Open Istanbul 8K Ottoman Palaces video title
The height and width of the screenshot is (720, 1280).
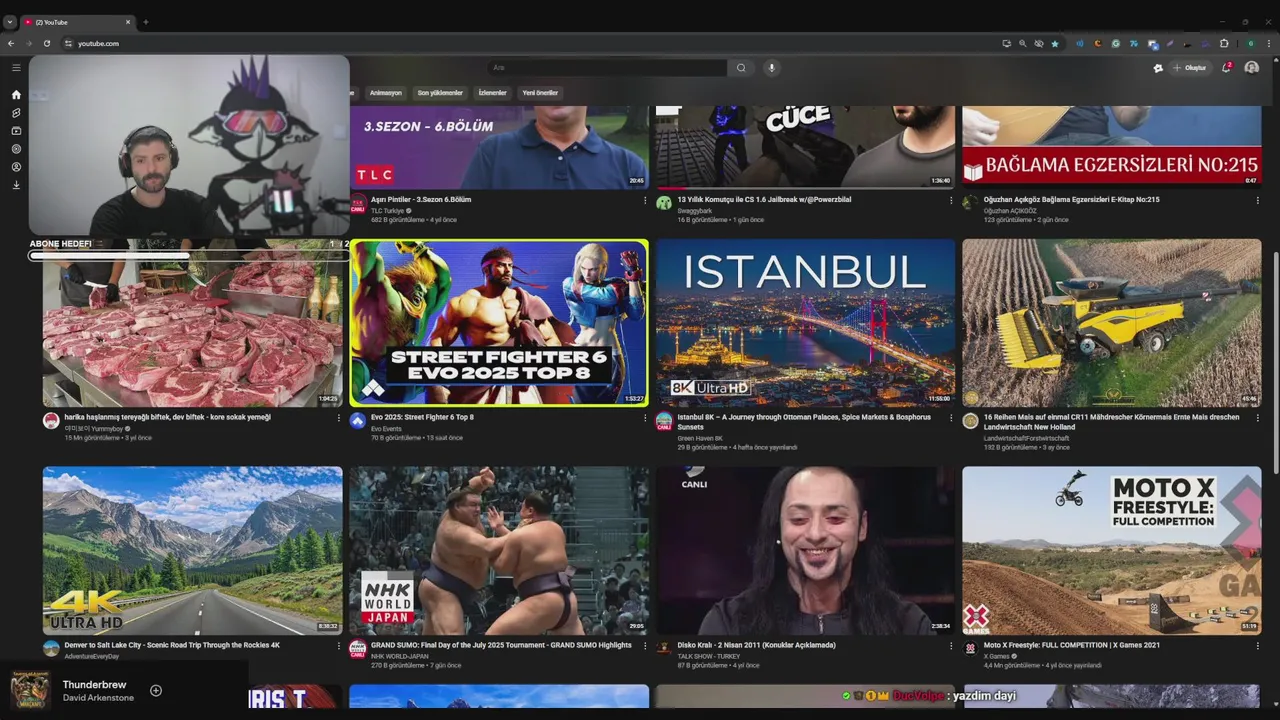804,421
